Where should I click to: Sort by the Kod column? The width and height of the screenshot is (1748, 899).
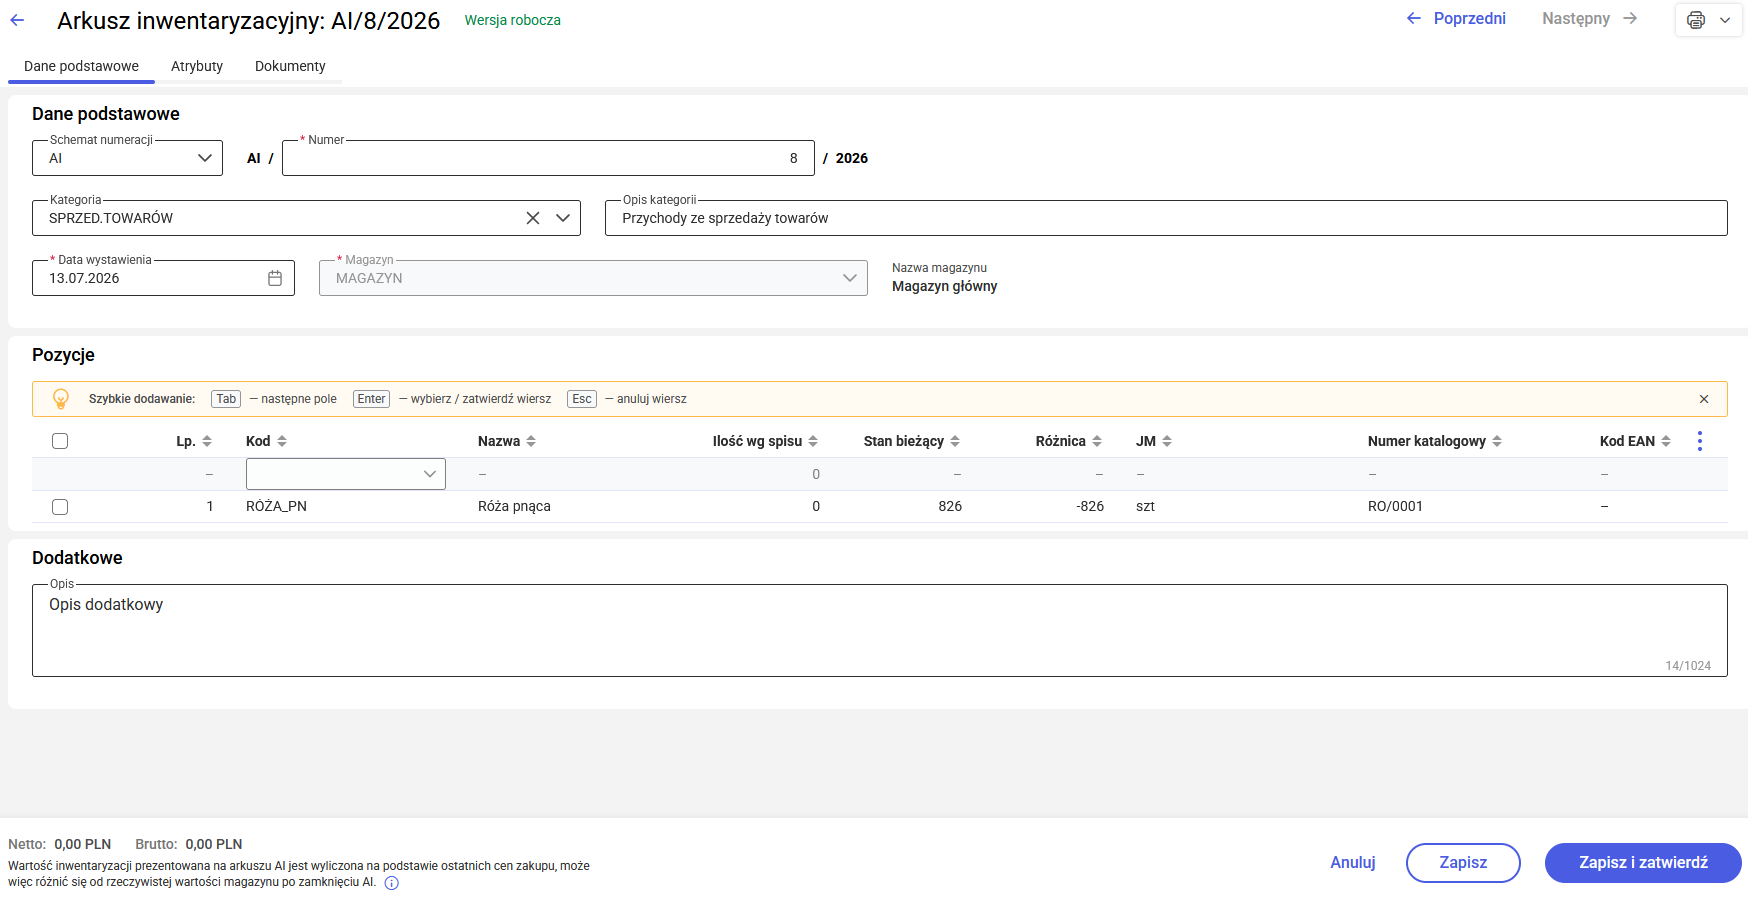[x=282, y=441]
